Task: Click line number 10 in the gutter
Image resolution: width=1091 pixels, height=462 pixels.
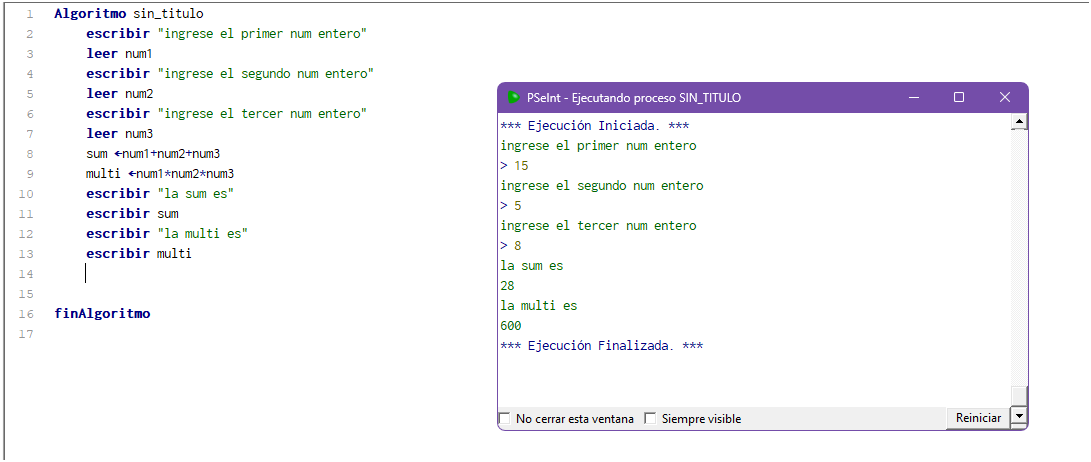Action: pos(27,194)
